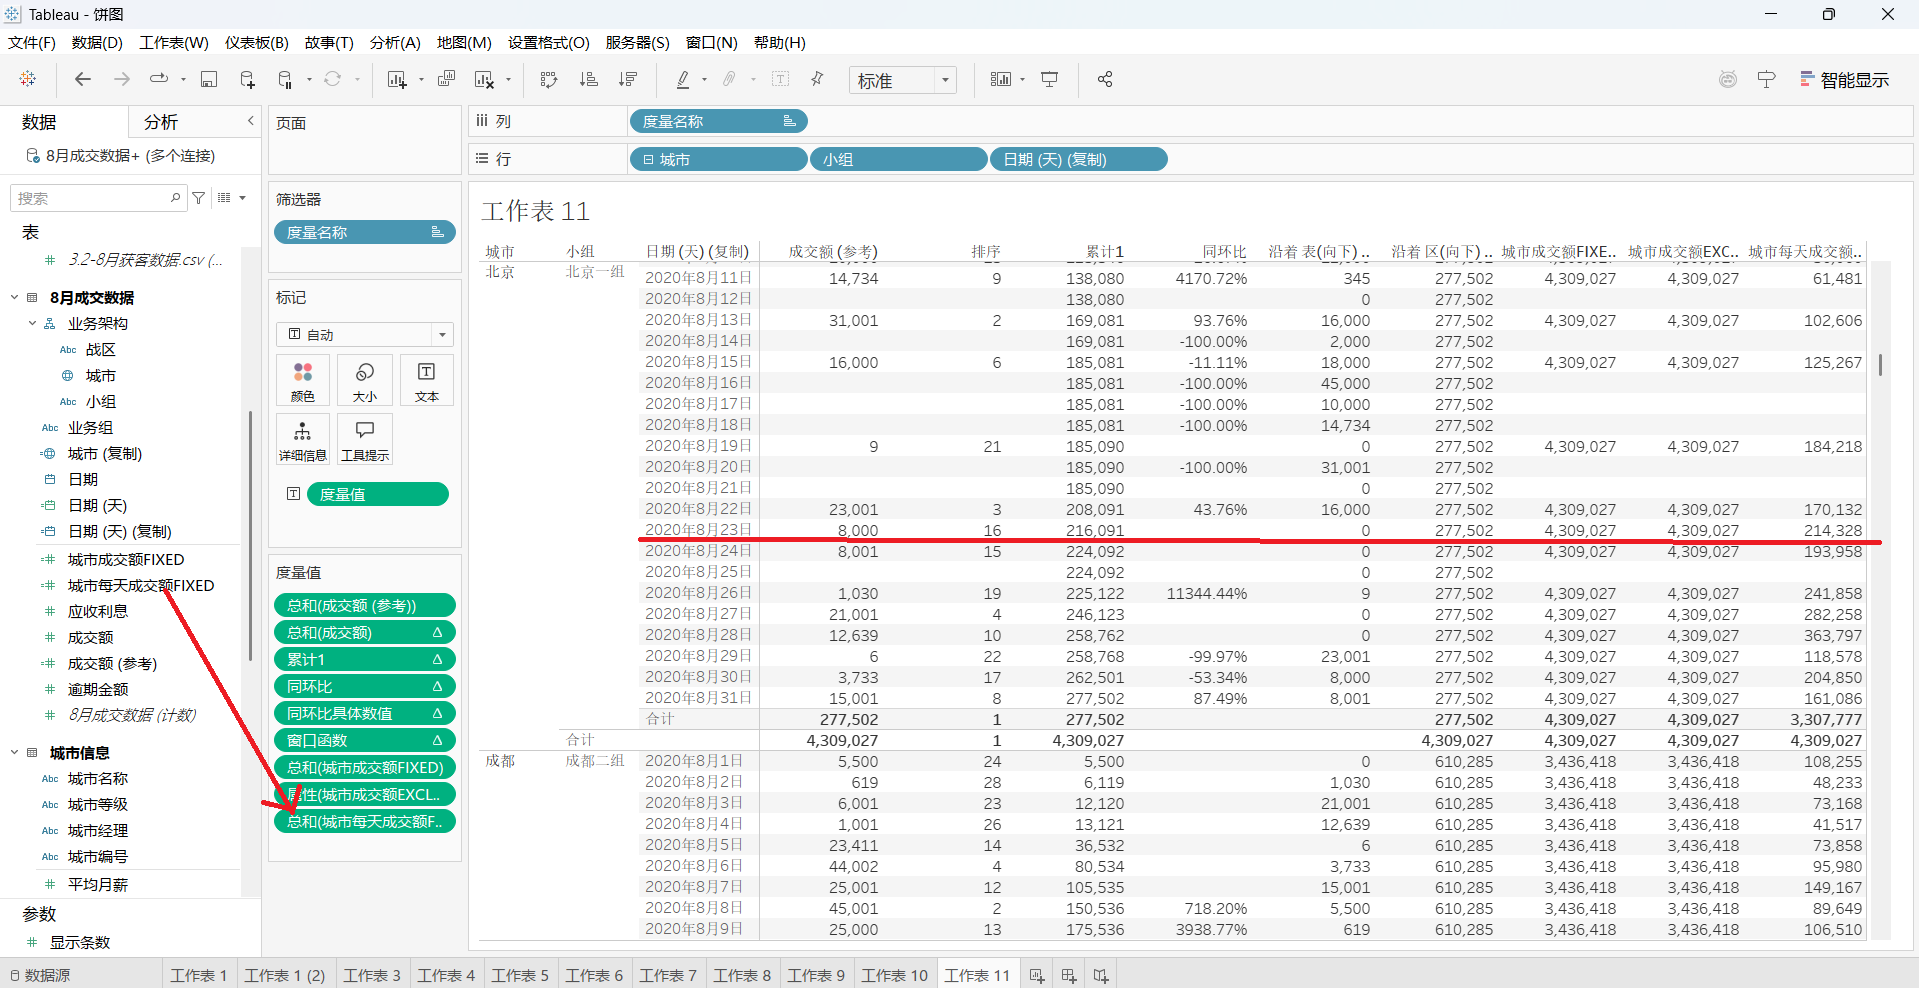
Task: Open the Tooltip marks card
Action: coord(365,440)
